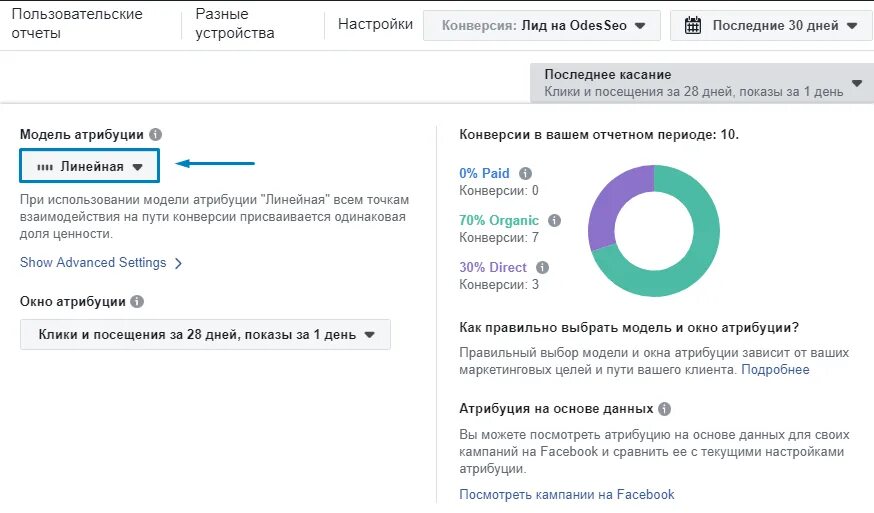
Task: Expand the Последнее касание settings panel
Action: pos(702,83)
